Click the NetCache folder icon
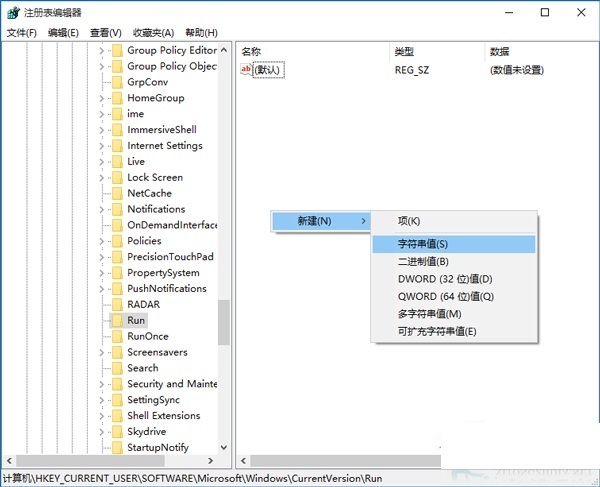The height and width of the screenshot is (487, 600). [117, 193]
